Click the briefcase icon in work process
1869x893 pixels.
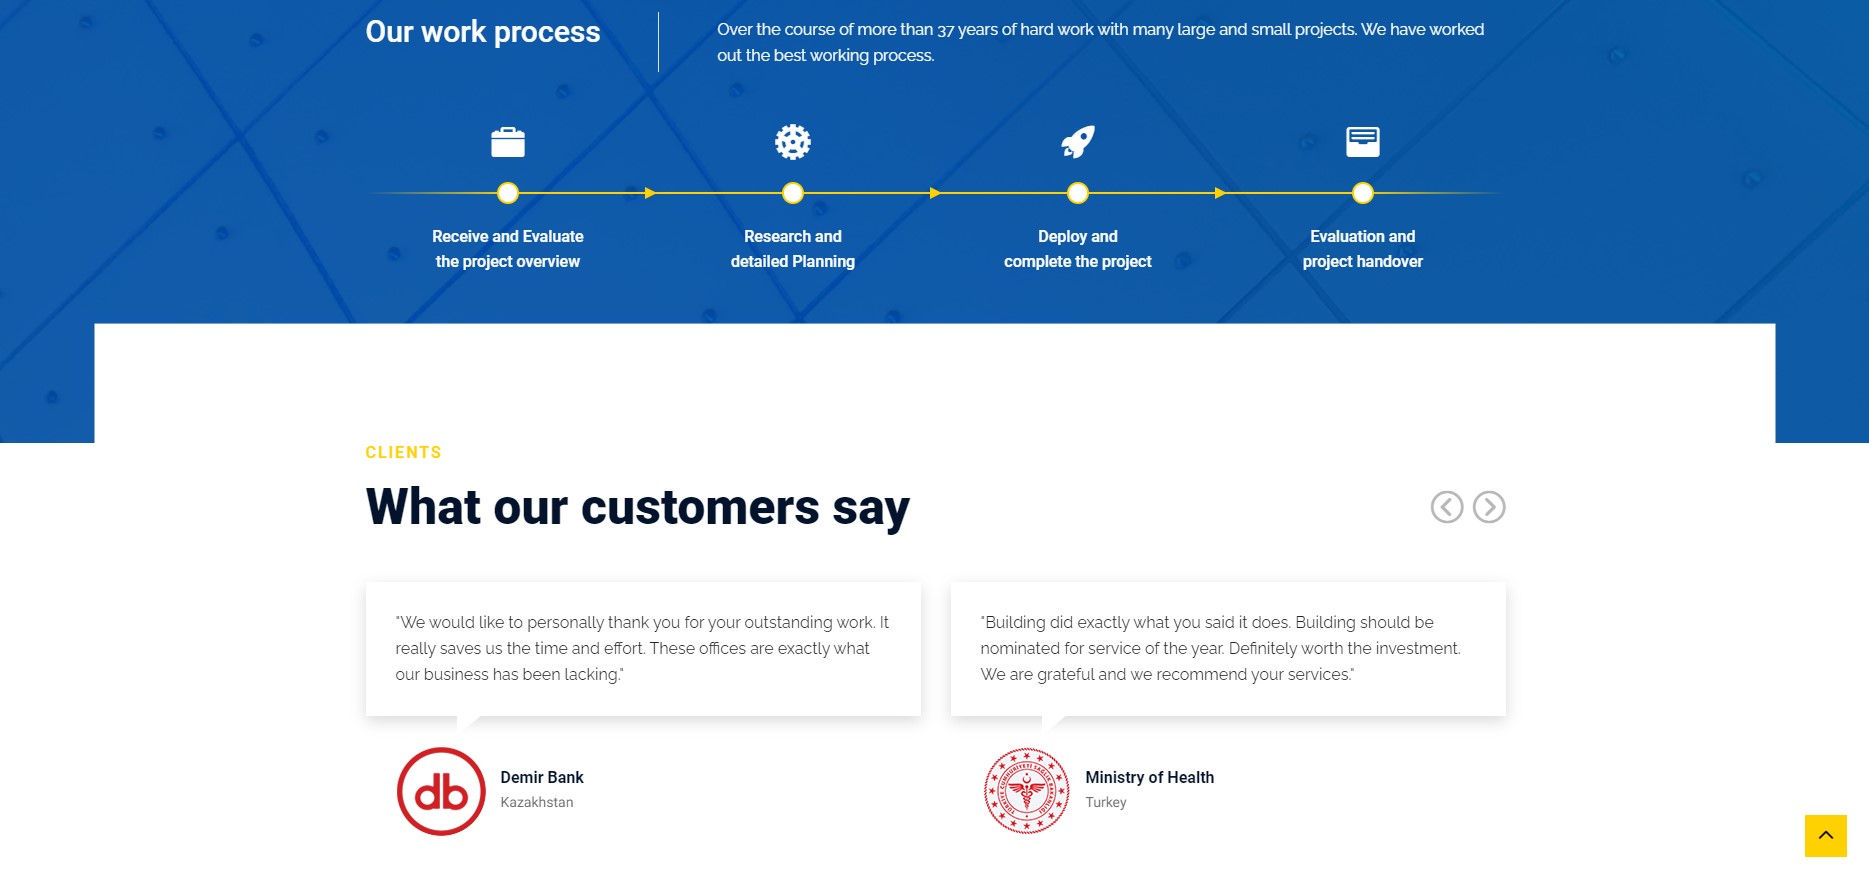point(508,142)
